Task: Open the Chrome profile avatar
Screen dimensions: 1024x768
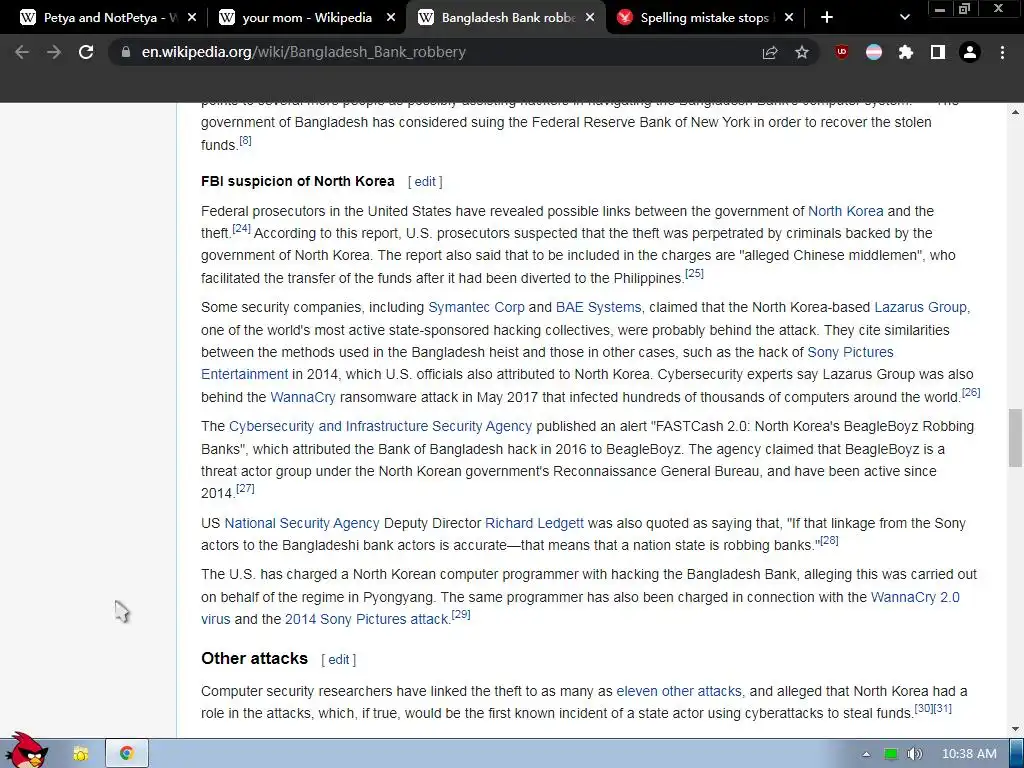Action: tap(970, 52)
